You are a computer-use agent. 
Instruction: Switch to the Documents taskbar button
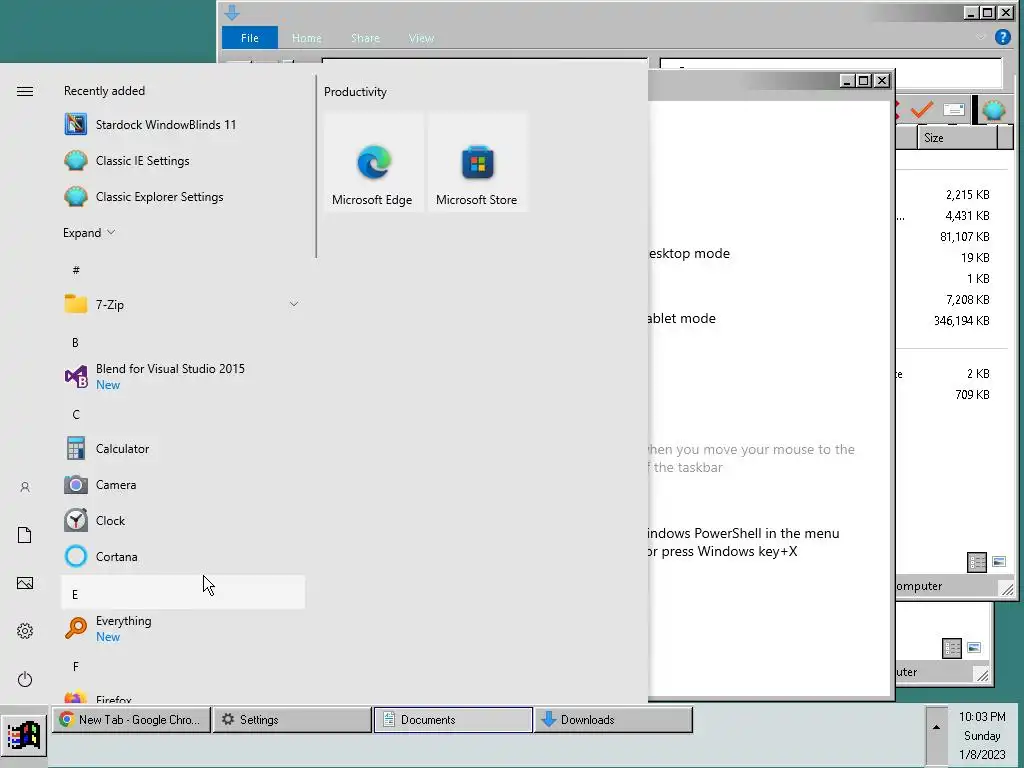[x=453, y=720]
